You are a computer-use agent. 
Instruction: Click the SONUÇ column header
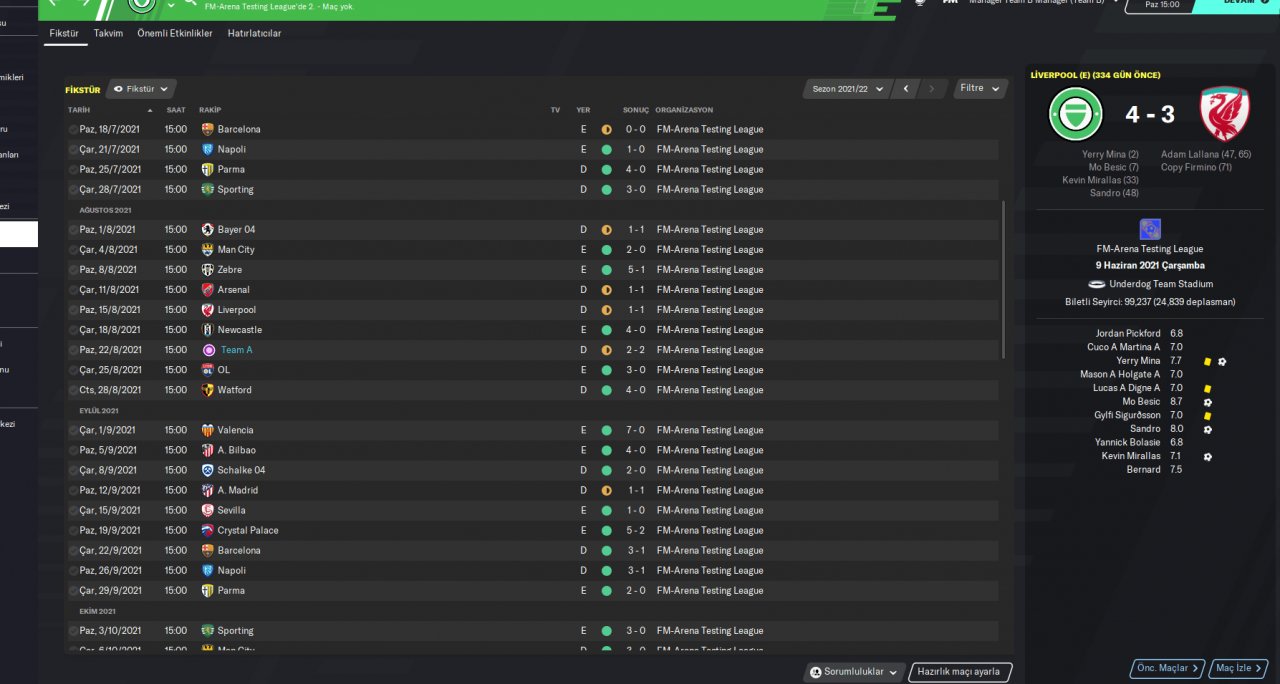(x=636, y=110)
